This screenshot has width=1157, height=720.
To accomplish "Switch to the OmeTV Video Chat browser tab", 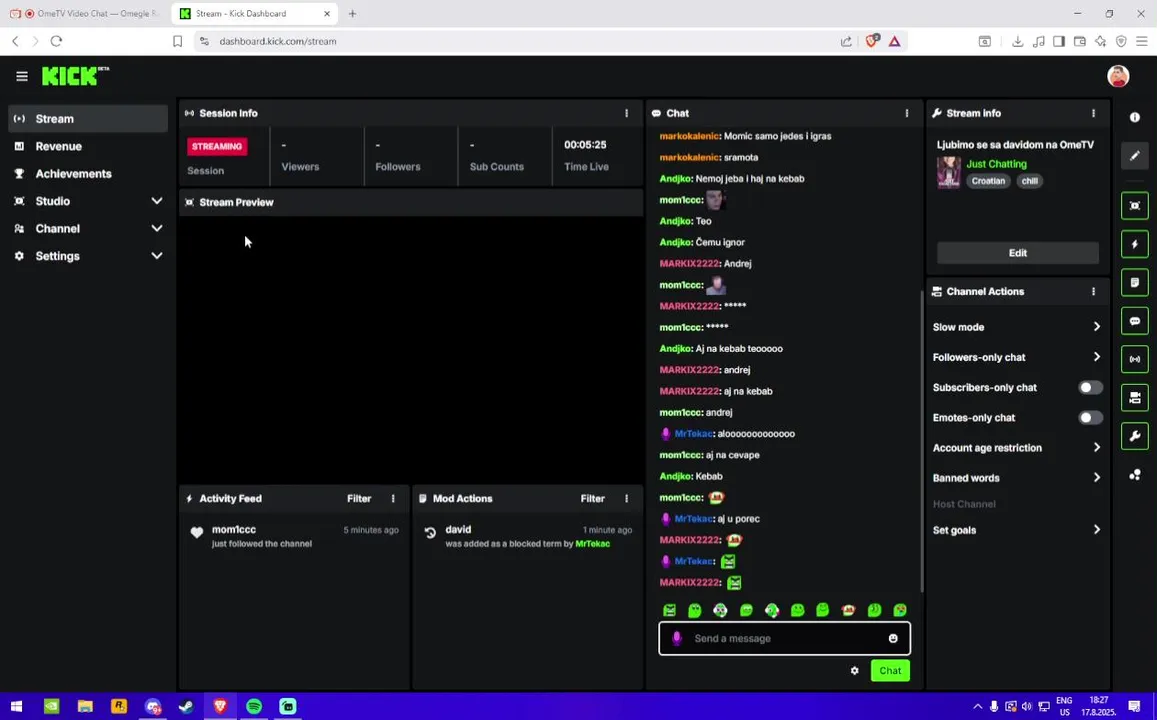I will pyautogui.click(x=84, y=14).
